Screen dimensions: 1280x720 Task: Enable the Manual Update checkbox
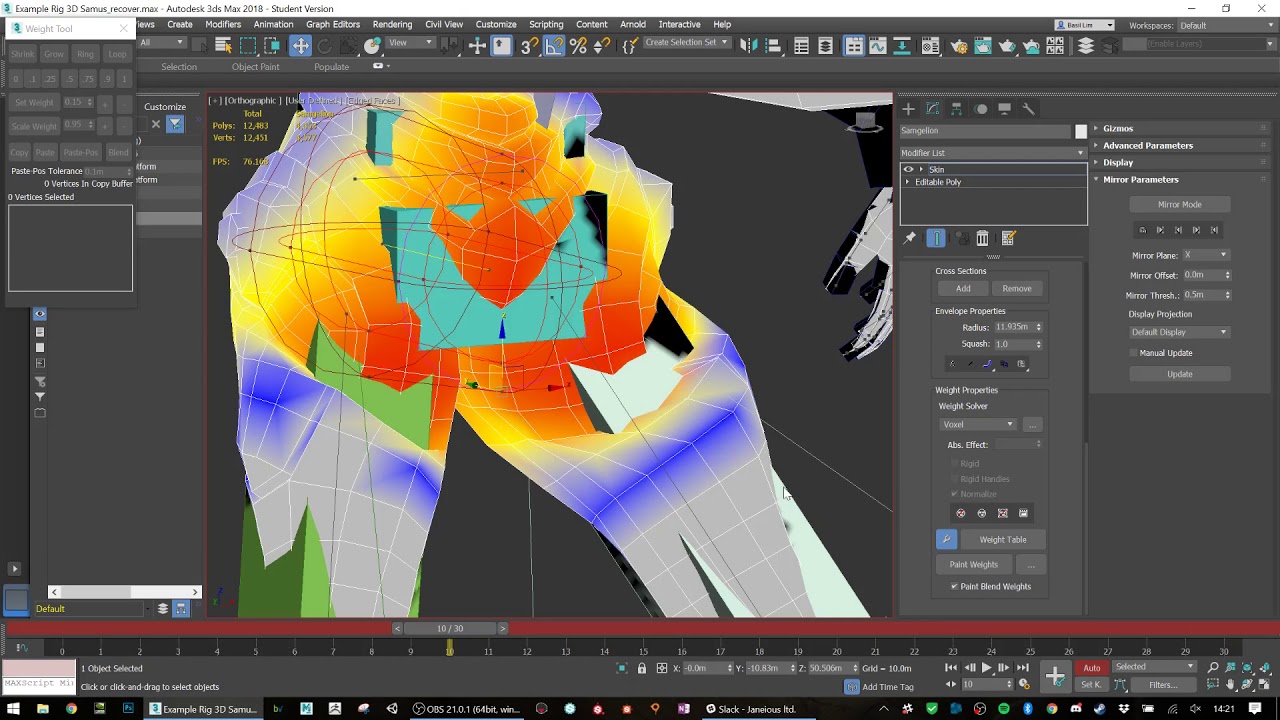[1134, 353]
